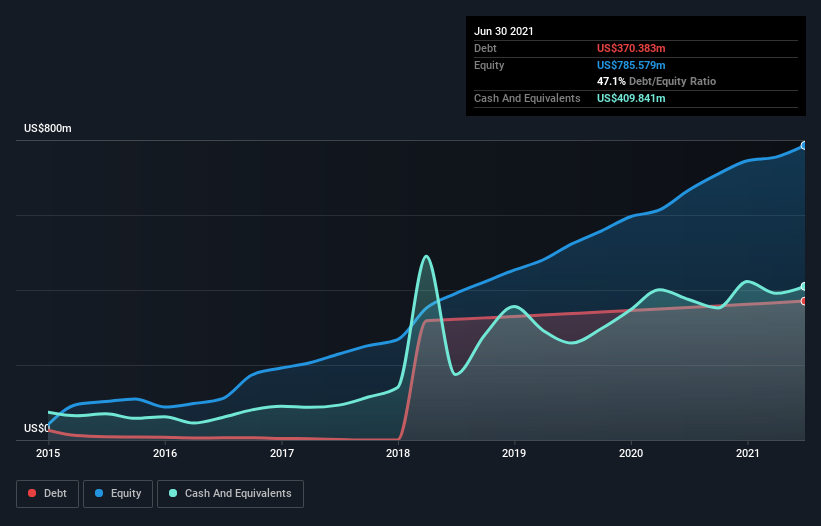Click the 2018 x-axis label
The height and width of the screenshot is (526, 821).
click(398, 453)
